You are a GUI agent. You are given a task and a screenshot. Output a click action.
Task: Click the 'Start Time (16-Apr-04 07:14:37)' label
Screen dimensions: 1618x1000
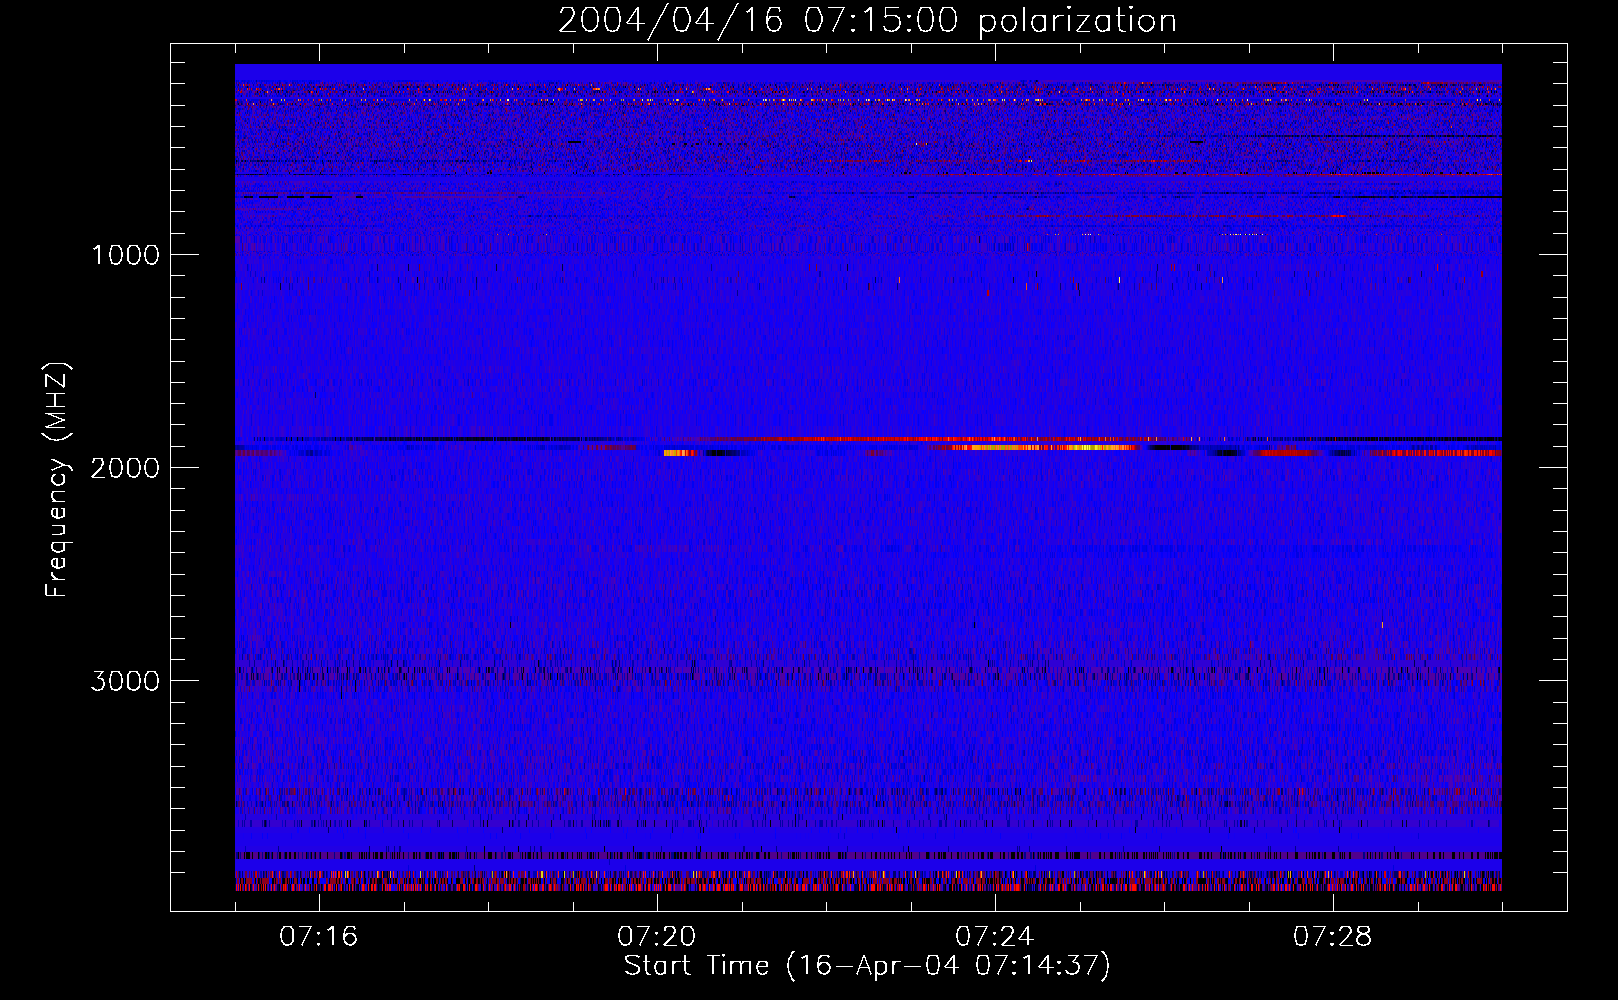pos(867,965)
